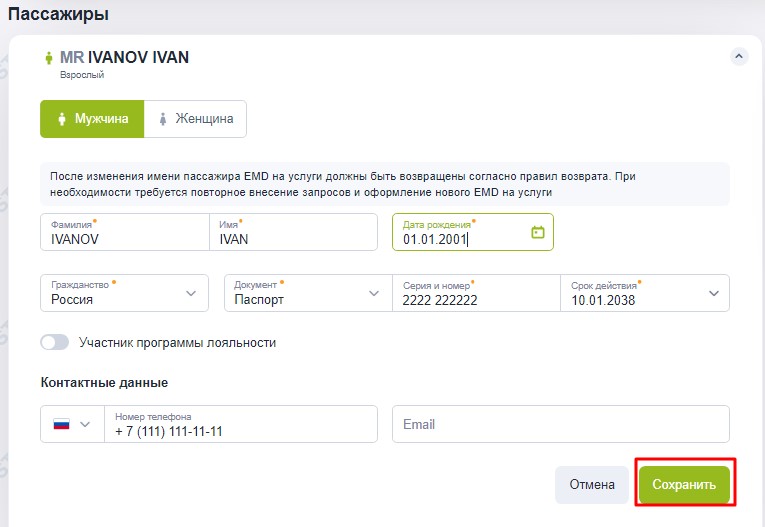765x527 pixels.
Task: Click the green passenger icon beside MR IVANOV
Action: (48, 58)
